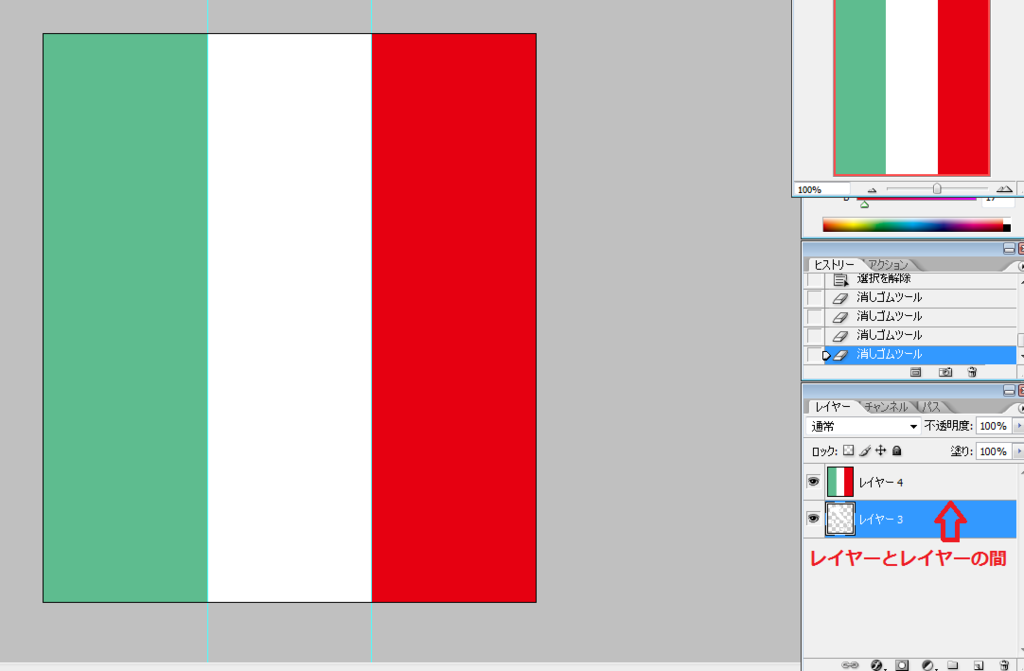This screenshot has height=671, width=1024.
Task: Hide レイヤー 4 with its eye icon
Action: [x=813, y=482]
